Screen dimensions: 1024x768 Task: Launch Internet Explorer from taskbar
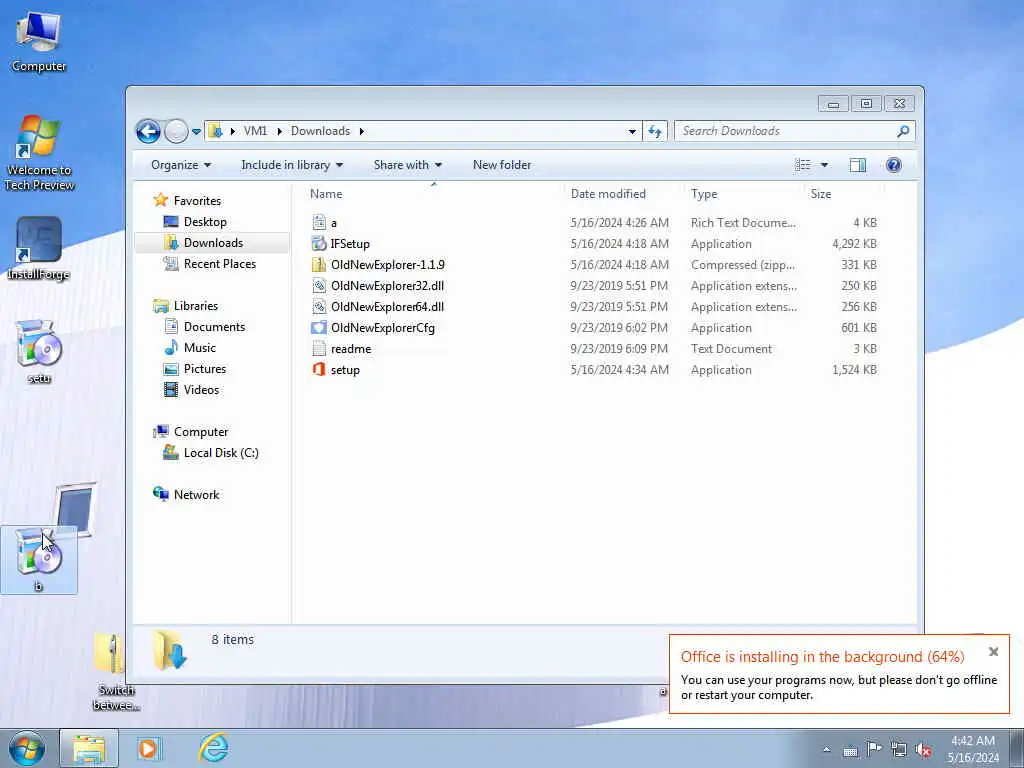(214, 748)
